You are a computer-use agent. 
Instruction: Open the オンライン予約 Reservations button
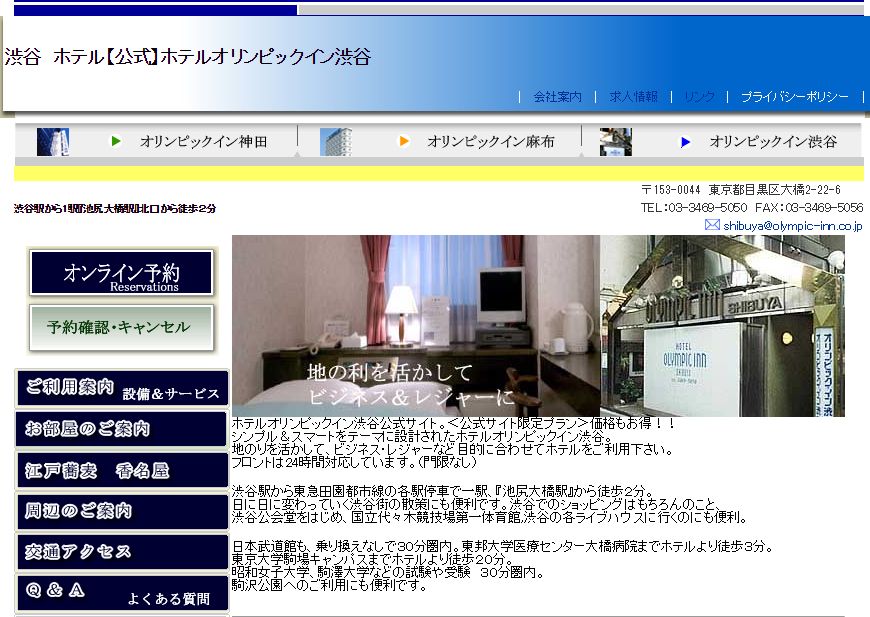(122, 272)
